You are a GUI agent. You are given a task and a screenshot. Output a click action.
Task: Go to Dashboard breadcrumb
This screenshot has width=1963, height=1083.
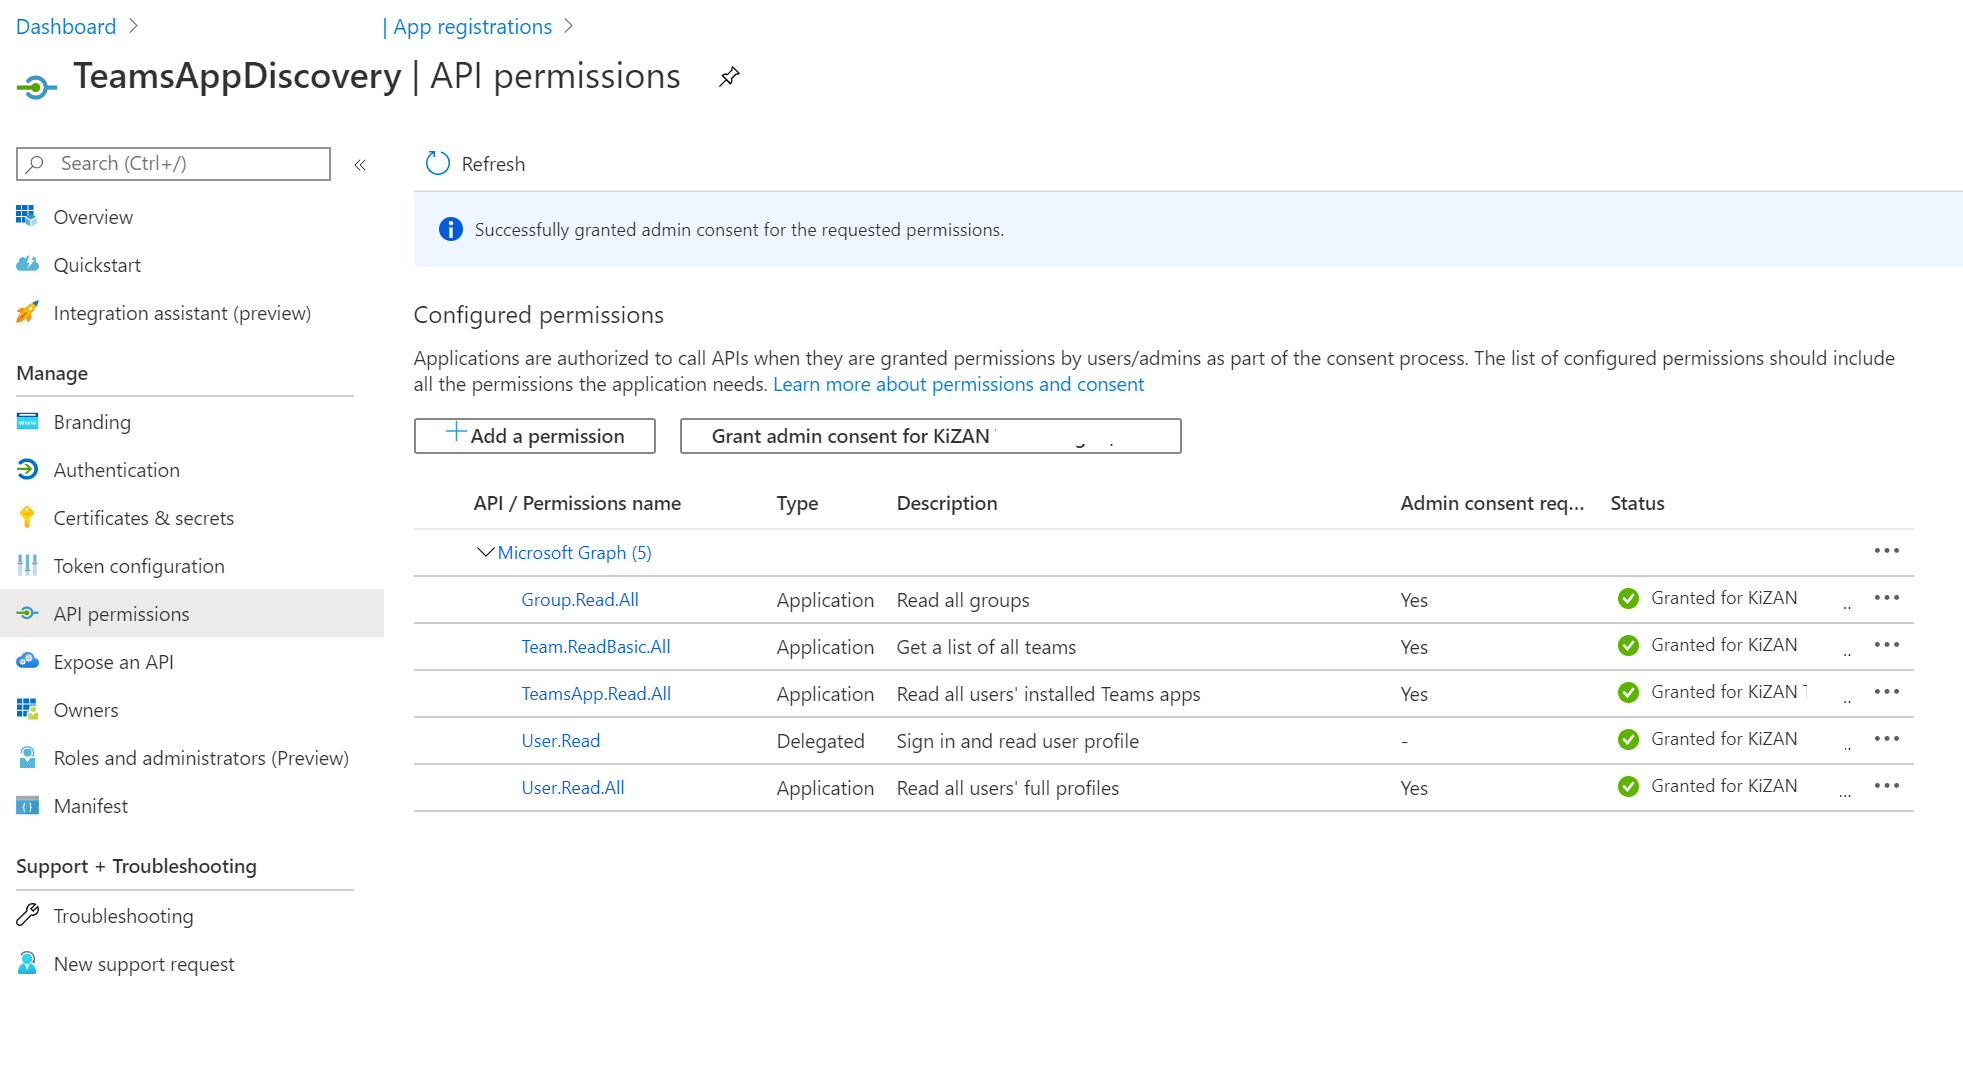tap(66, 27)
